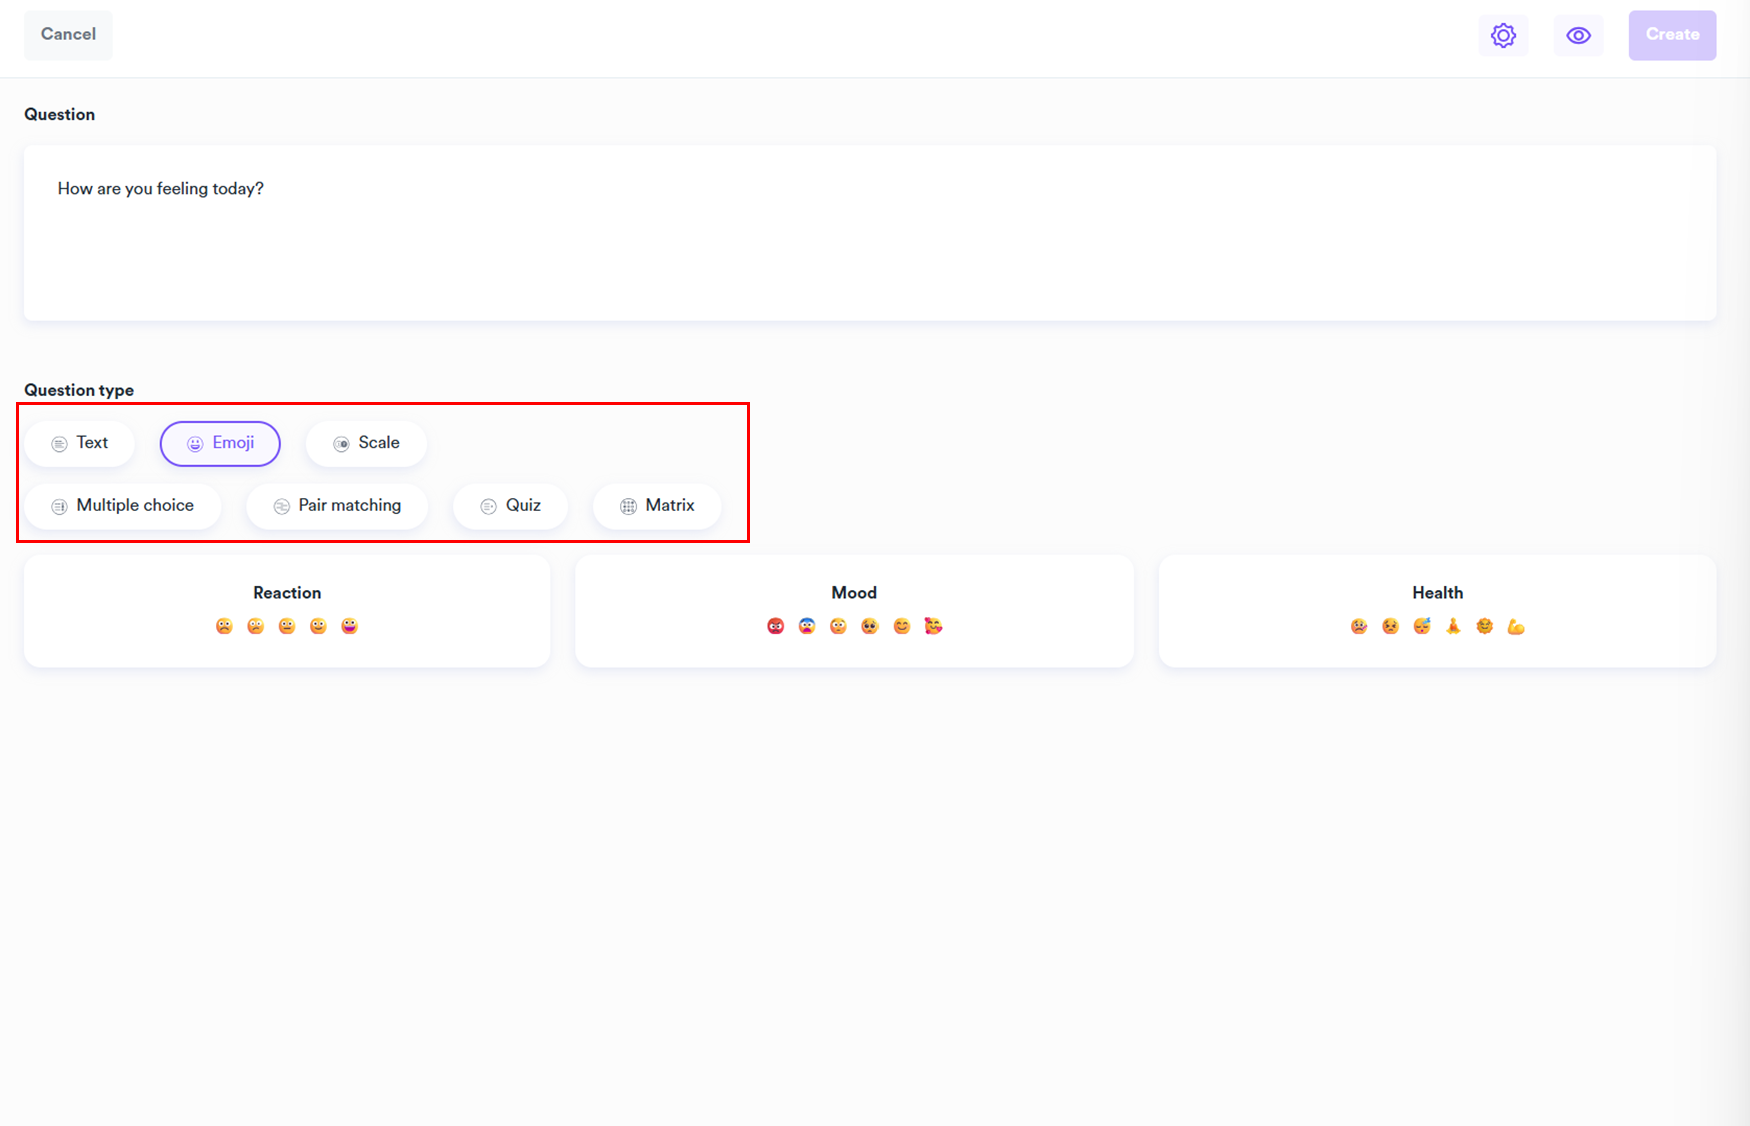The height and width of the screenshot is (1126, 1750).
Task: Click the icon on the Matrix option
Action: pos(628,506)
